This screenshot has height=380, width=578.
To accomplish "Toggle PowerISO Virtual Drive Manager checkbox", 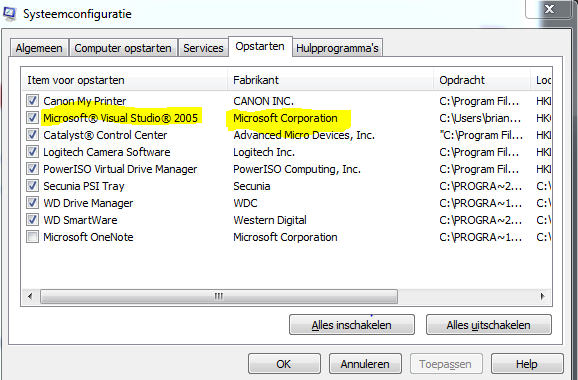I will (x=32, y=169).
